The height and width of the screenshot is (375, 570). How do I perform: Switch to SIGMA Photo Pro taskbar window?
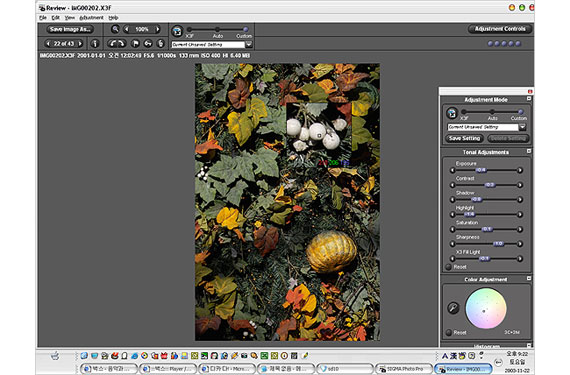(404, 369)
